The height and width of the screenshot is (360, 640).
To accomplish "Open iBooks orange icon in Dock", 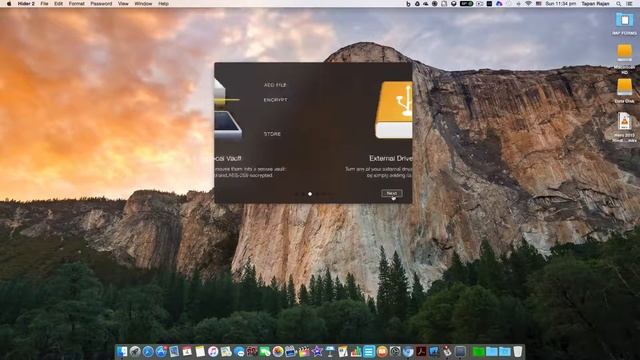I will (382, 351).
